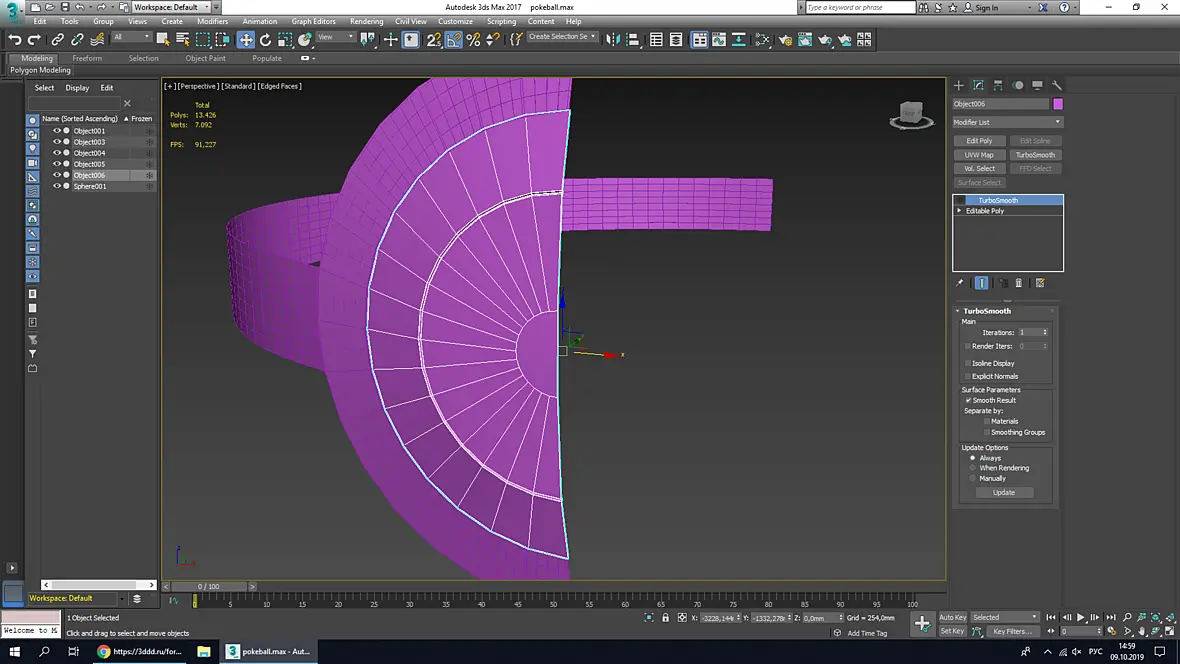Click the TurboSmooth Update button
The height and width of the screenshot is (664, 1180).
click(x=1004, y=492)
